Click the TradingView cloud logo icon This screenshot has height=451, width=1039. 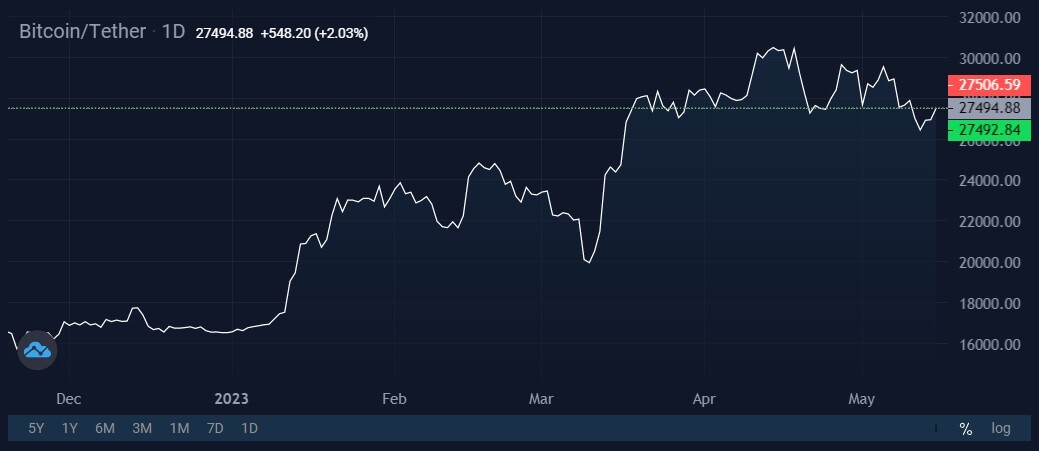(37, 350)
